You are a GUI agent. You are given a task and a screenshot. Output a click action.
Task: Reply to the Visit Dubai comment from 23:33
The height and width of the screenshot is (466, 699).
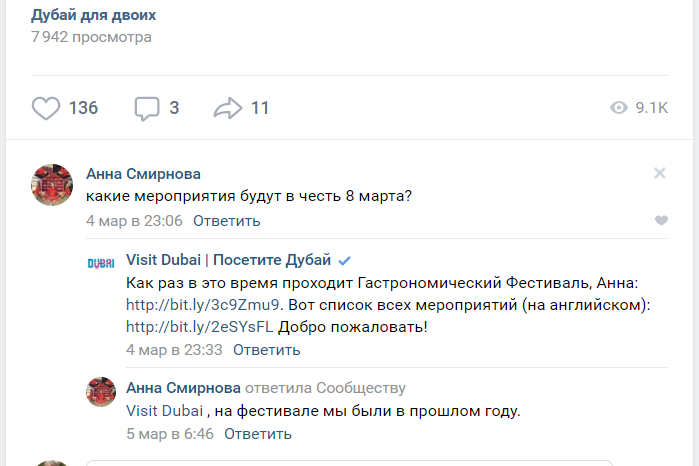[x=266, y=350]
